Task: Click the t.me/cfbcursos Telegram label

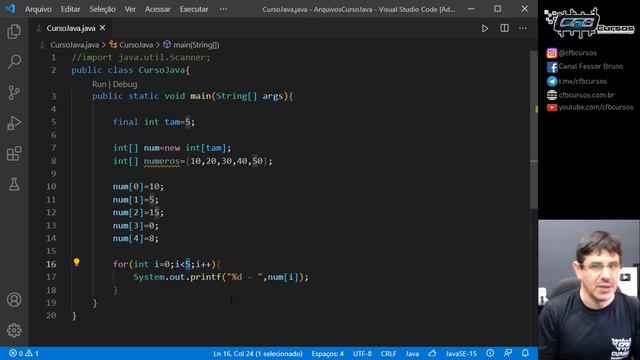Action: [x=583, y=81]
